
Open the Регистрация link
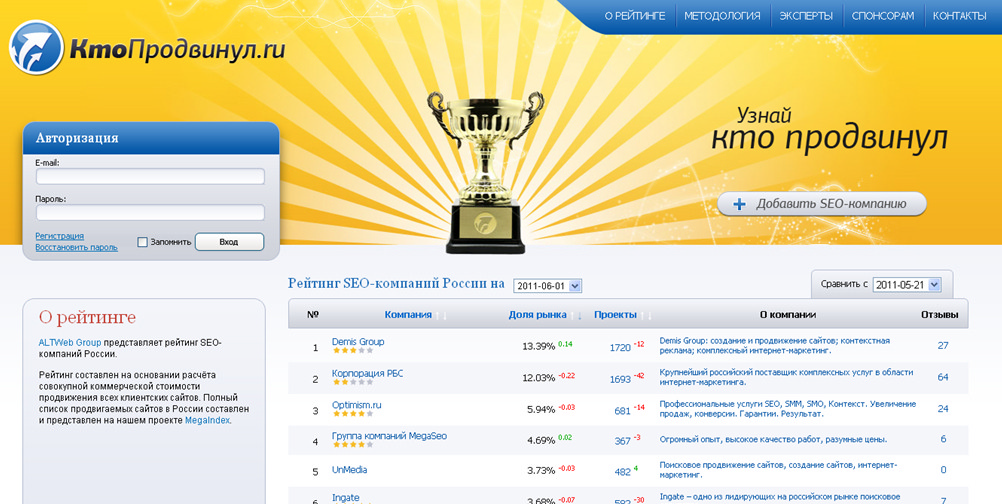tap(59, 236)
